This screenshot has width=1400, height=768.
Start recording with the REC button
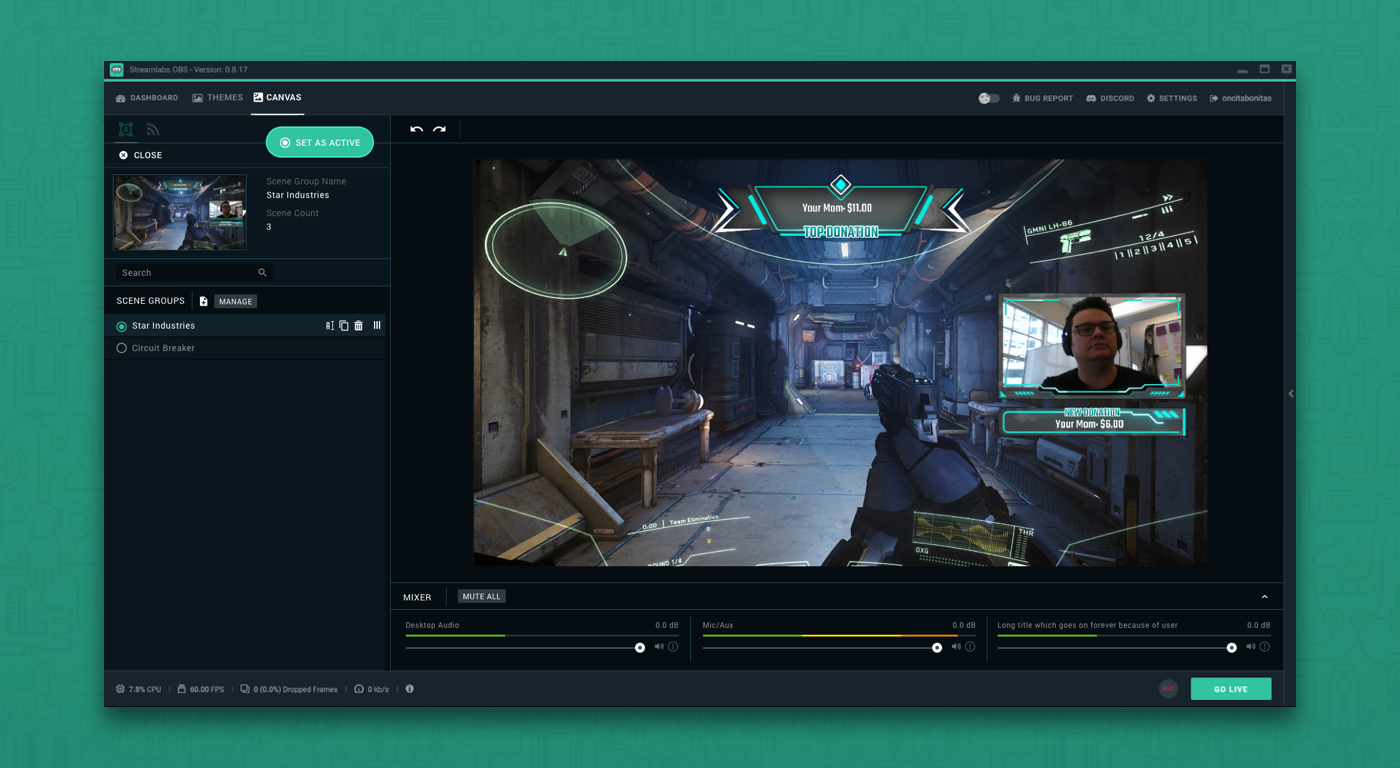(1168, 689)
